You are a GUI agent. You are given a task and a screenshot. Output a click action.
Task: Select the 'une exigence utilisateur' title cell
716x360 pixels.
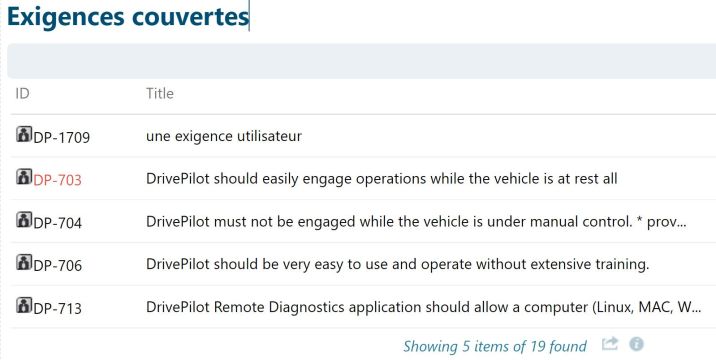click(224, 136)
